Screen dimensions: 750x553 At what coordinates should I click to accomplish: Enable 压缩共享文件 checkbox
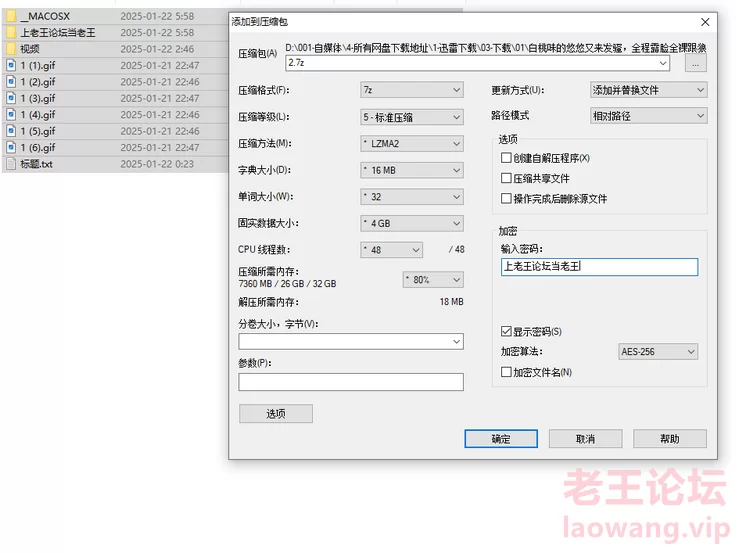click(x=506, y=178)
